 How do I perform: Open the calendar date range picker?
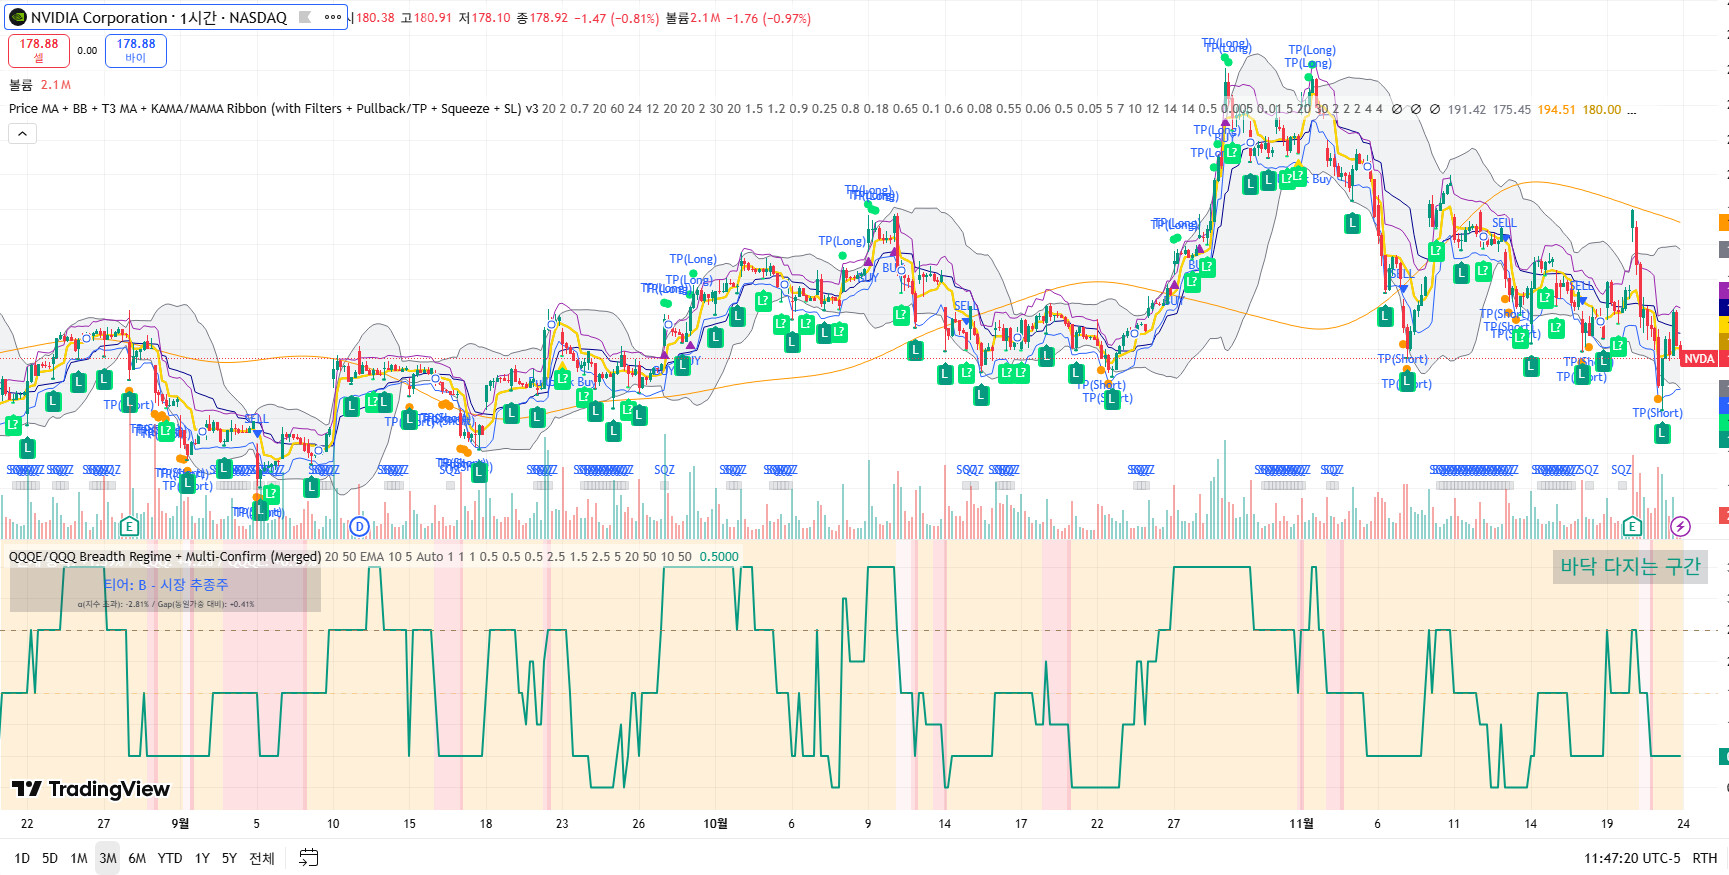click(309, 858)
